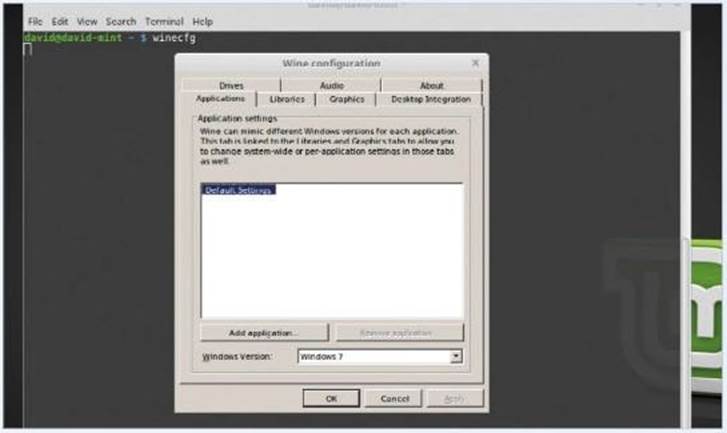Switch to the About tab
Screen dimensions: 727x433
coord(432,85)
